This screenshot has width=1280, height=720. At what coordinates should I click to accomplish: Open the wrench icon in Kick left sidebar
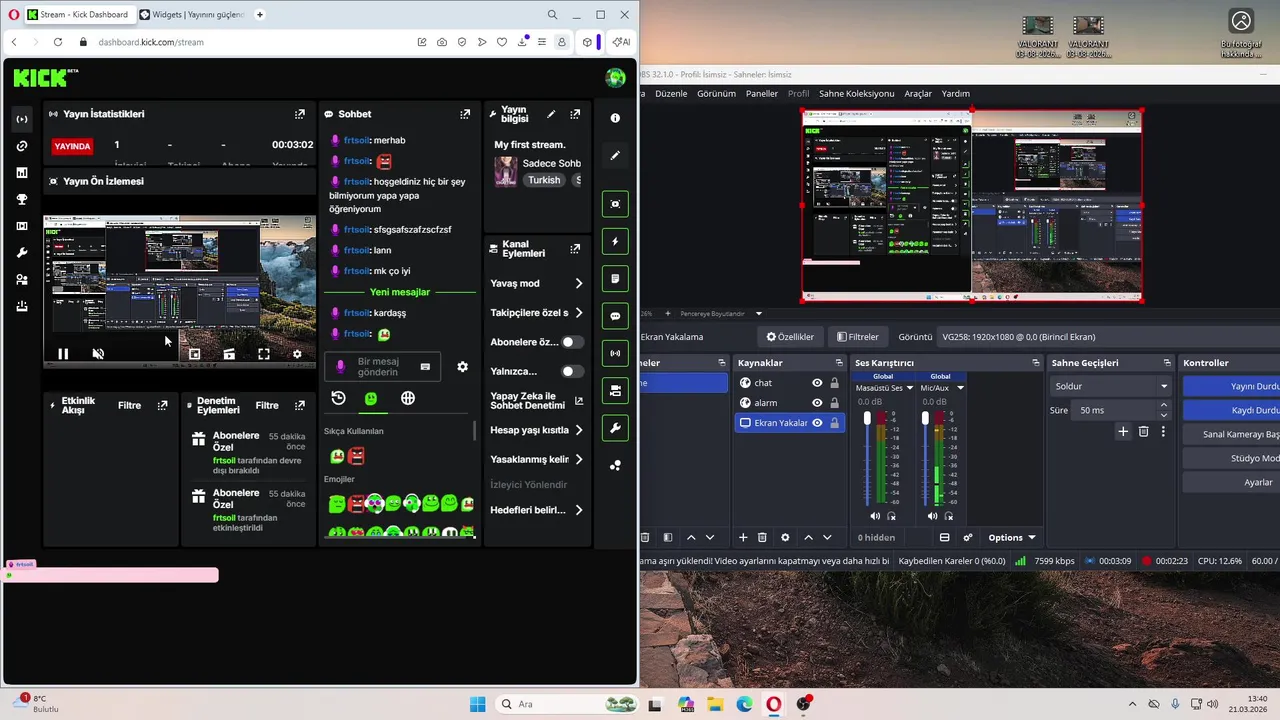22,253
